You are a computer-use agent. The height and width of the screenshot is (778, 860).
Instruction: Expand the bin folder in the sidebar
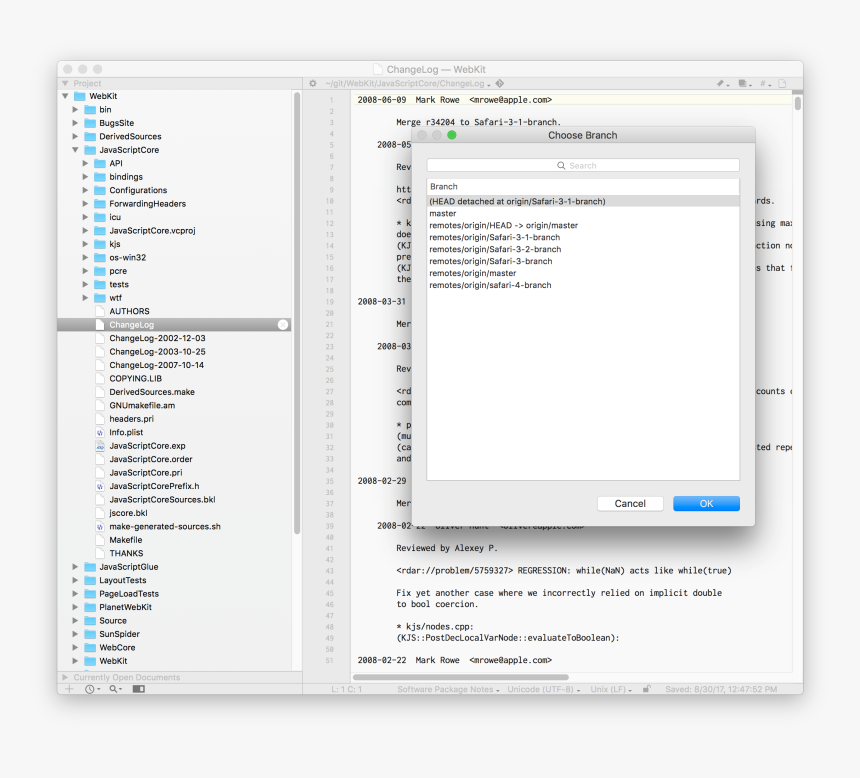coord(74,109)
